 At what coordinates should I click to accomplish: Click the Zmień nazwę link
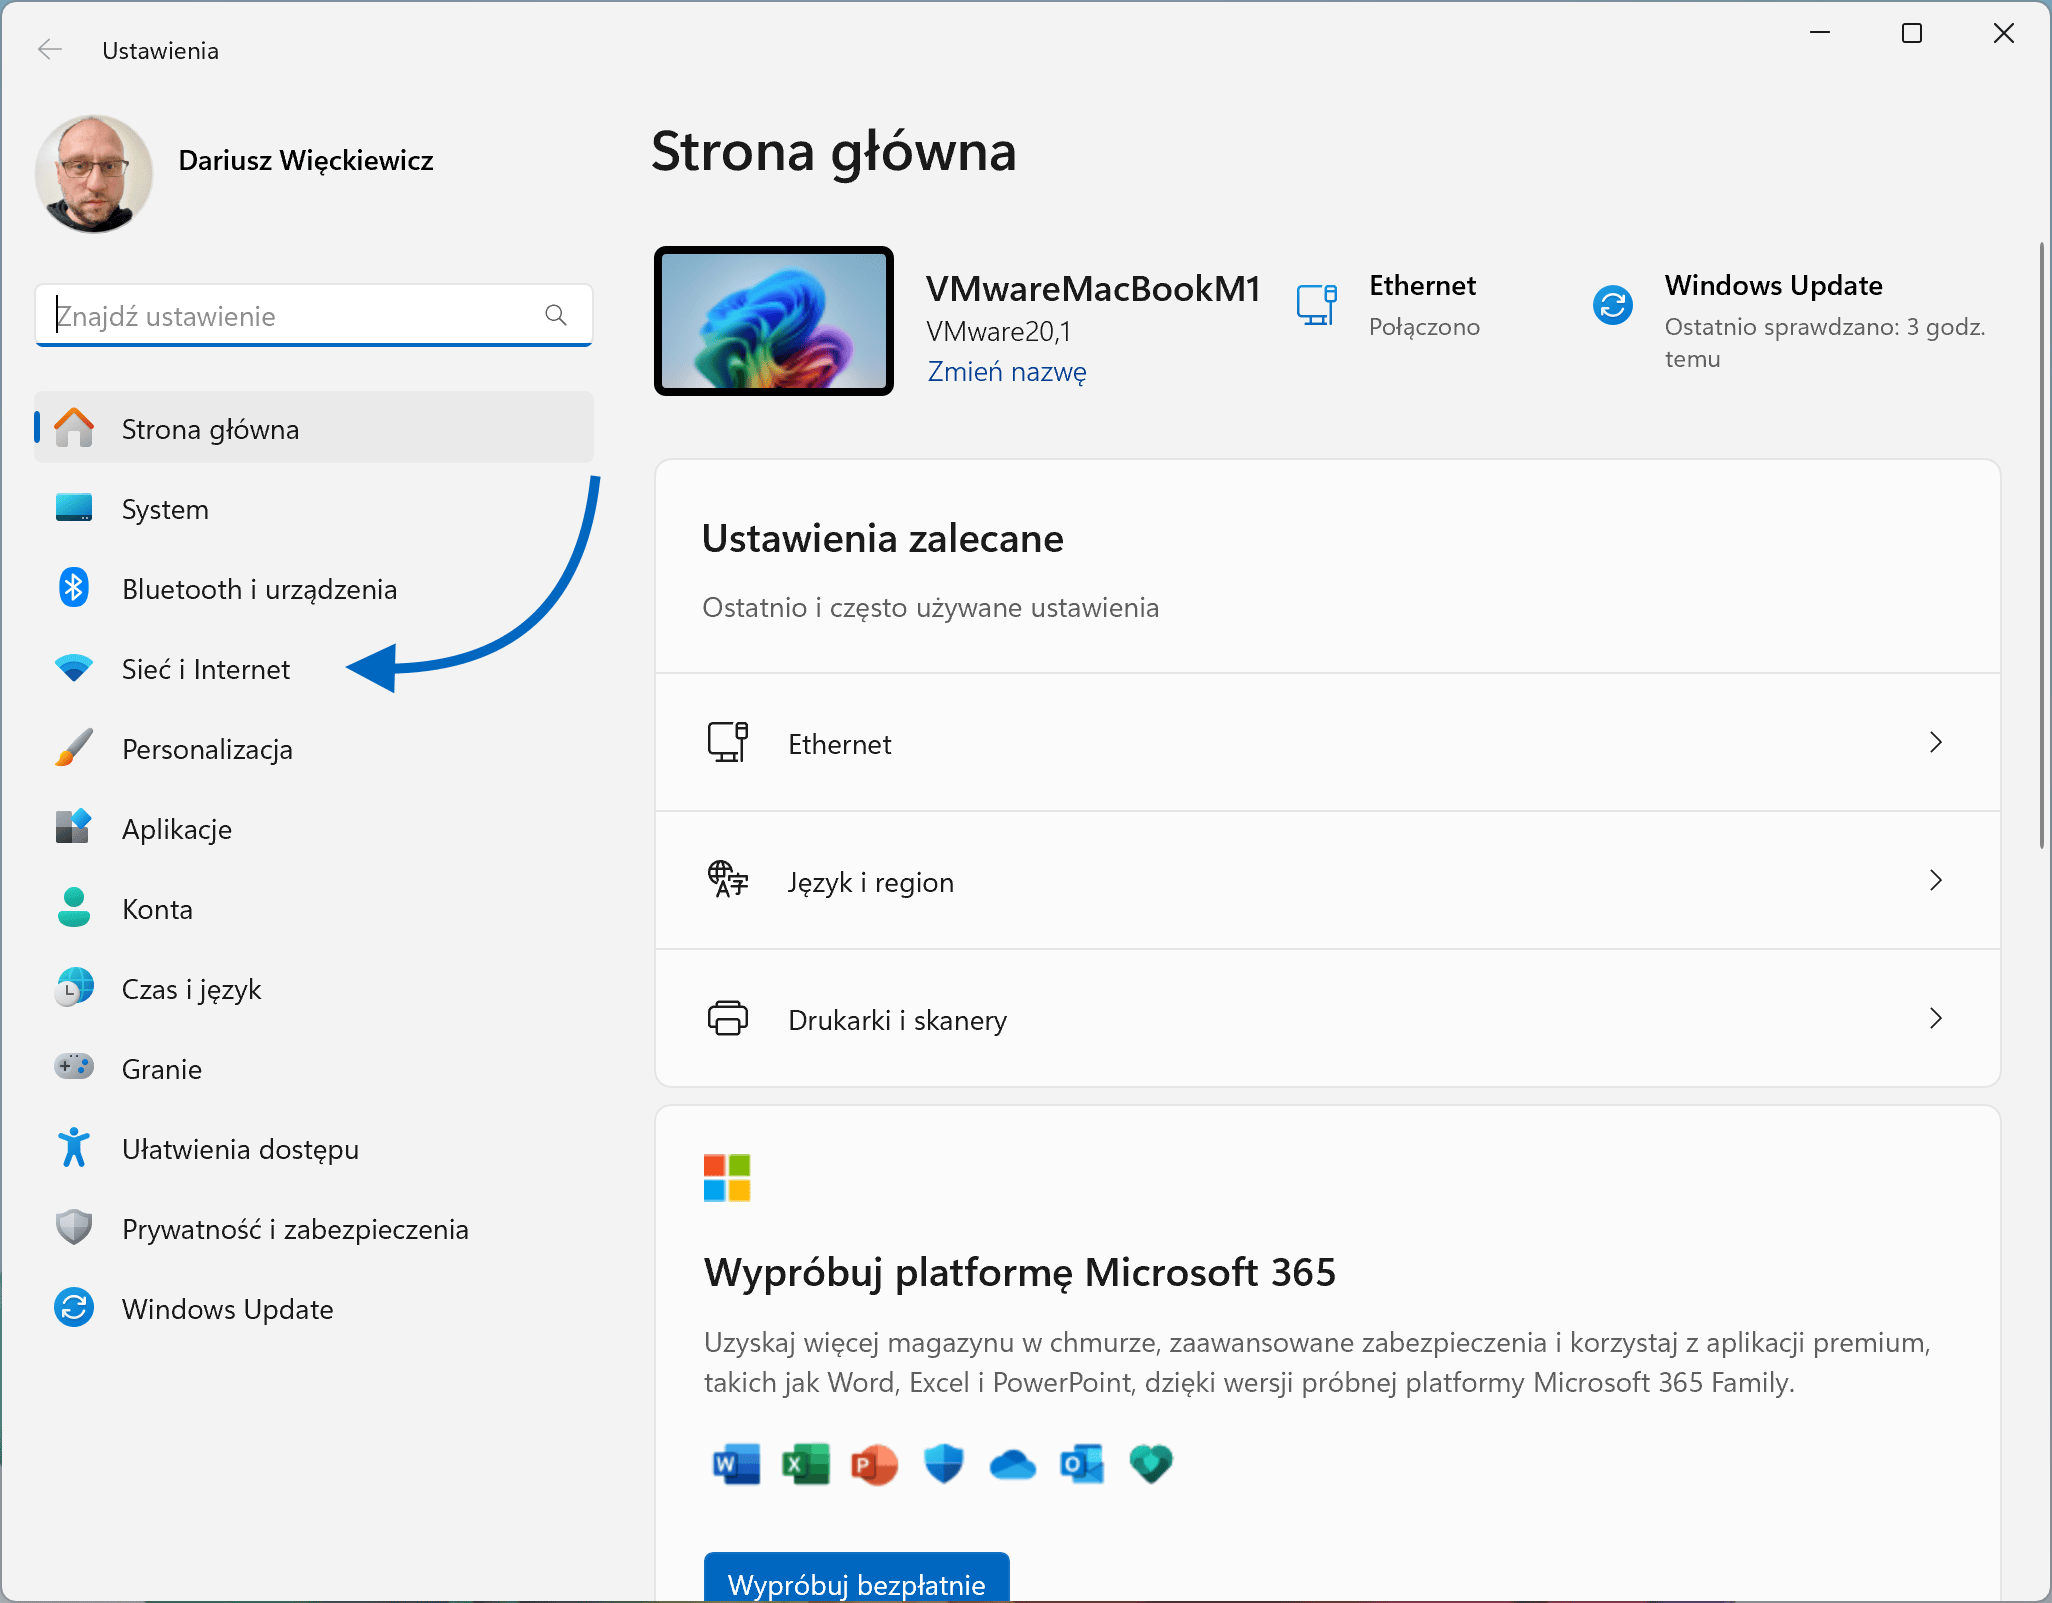(1007, 372)
